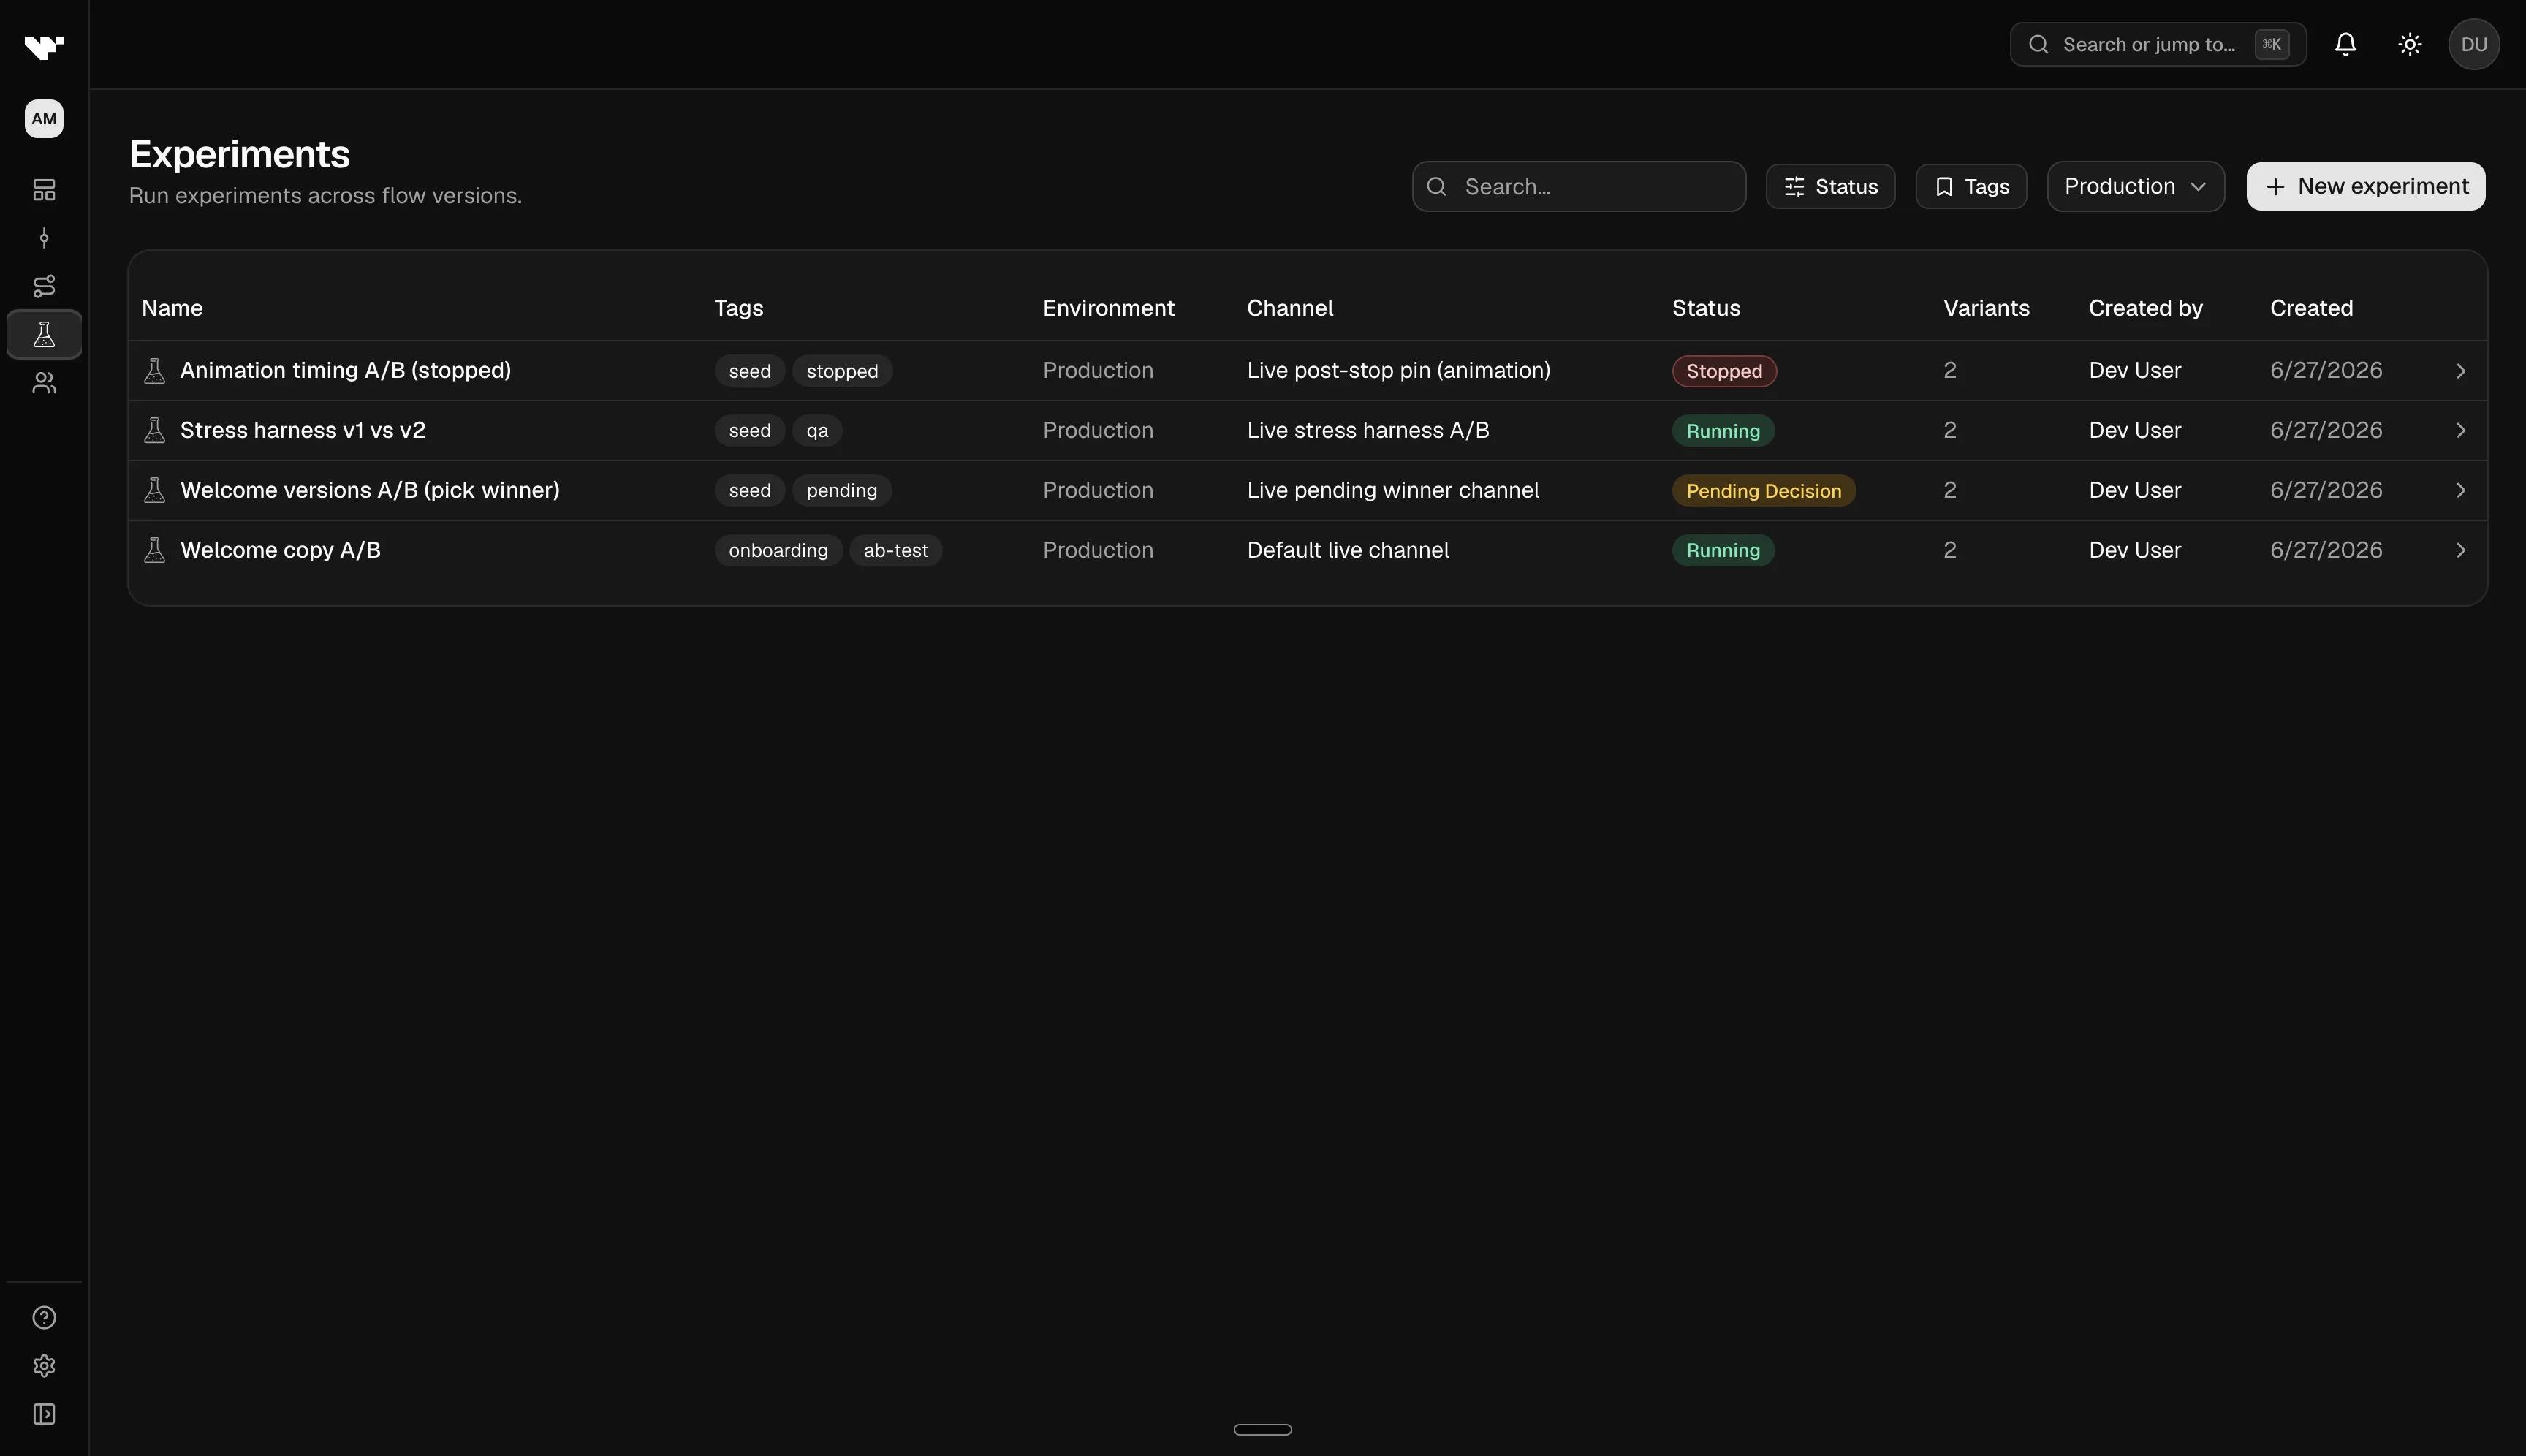Viewport: 2526px width, 1456px height.
Task: Select the Experiments flask icon in sidebar
Action: click(x=44, y=334)
